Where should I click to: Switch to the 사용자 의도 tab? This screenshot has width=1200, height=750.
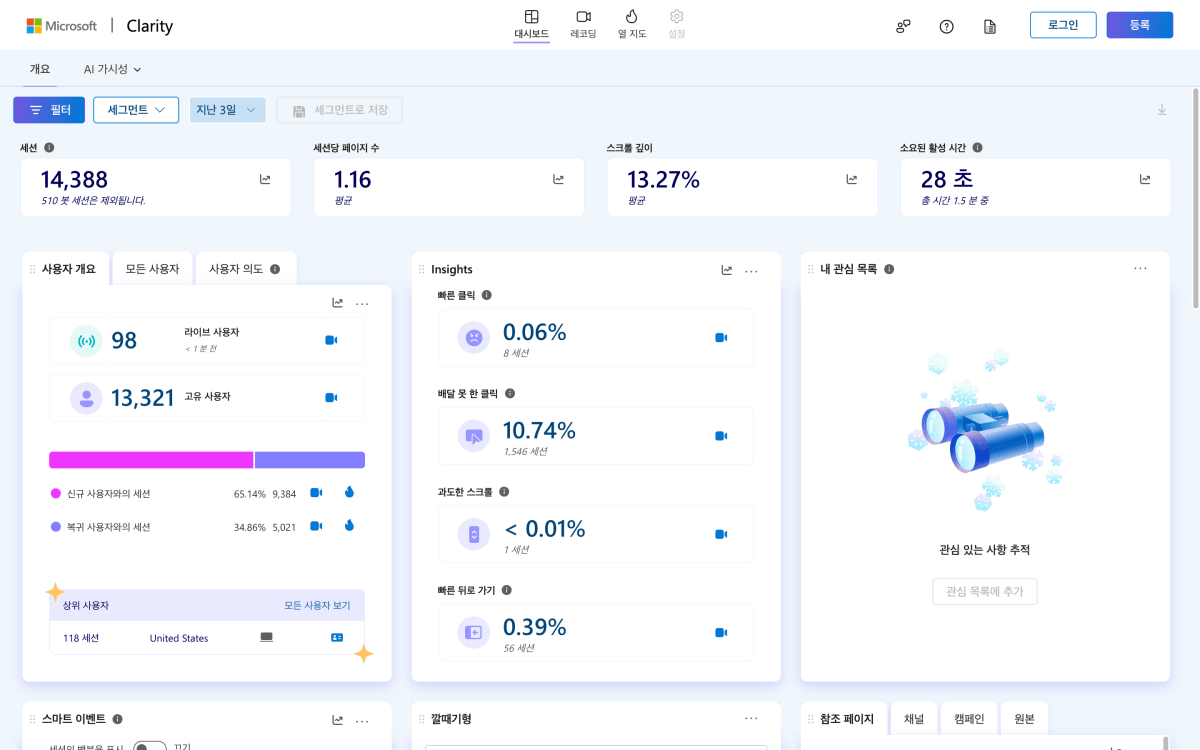coord(245,269)
